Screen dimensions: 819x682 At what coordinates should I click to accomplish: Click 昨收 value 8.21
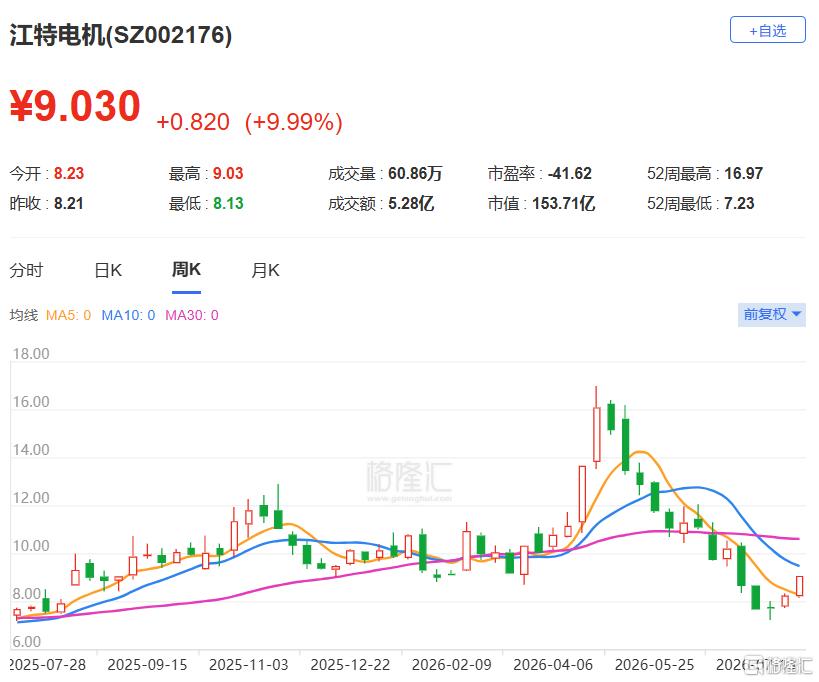(x=69, y=203)
